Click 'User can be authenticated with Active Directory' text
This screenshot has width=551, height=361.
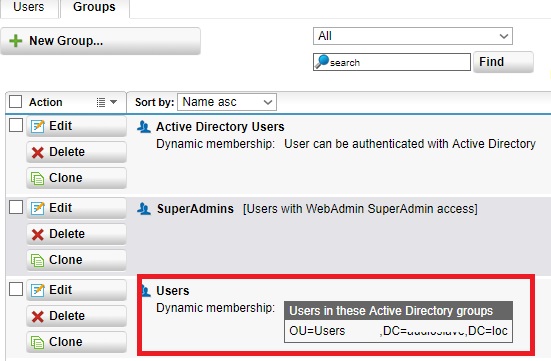point(410,144)
